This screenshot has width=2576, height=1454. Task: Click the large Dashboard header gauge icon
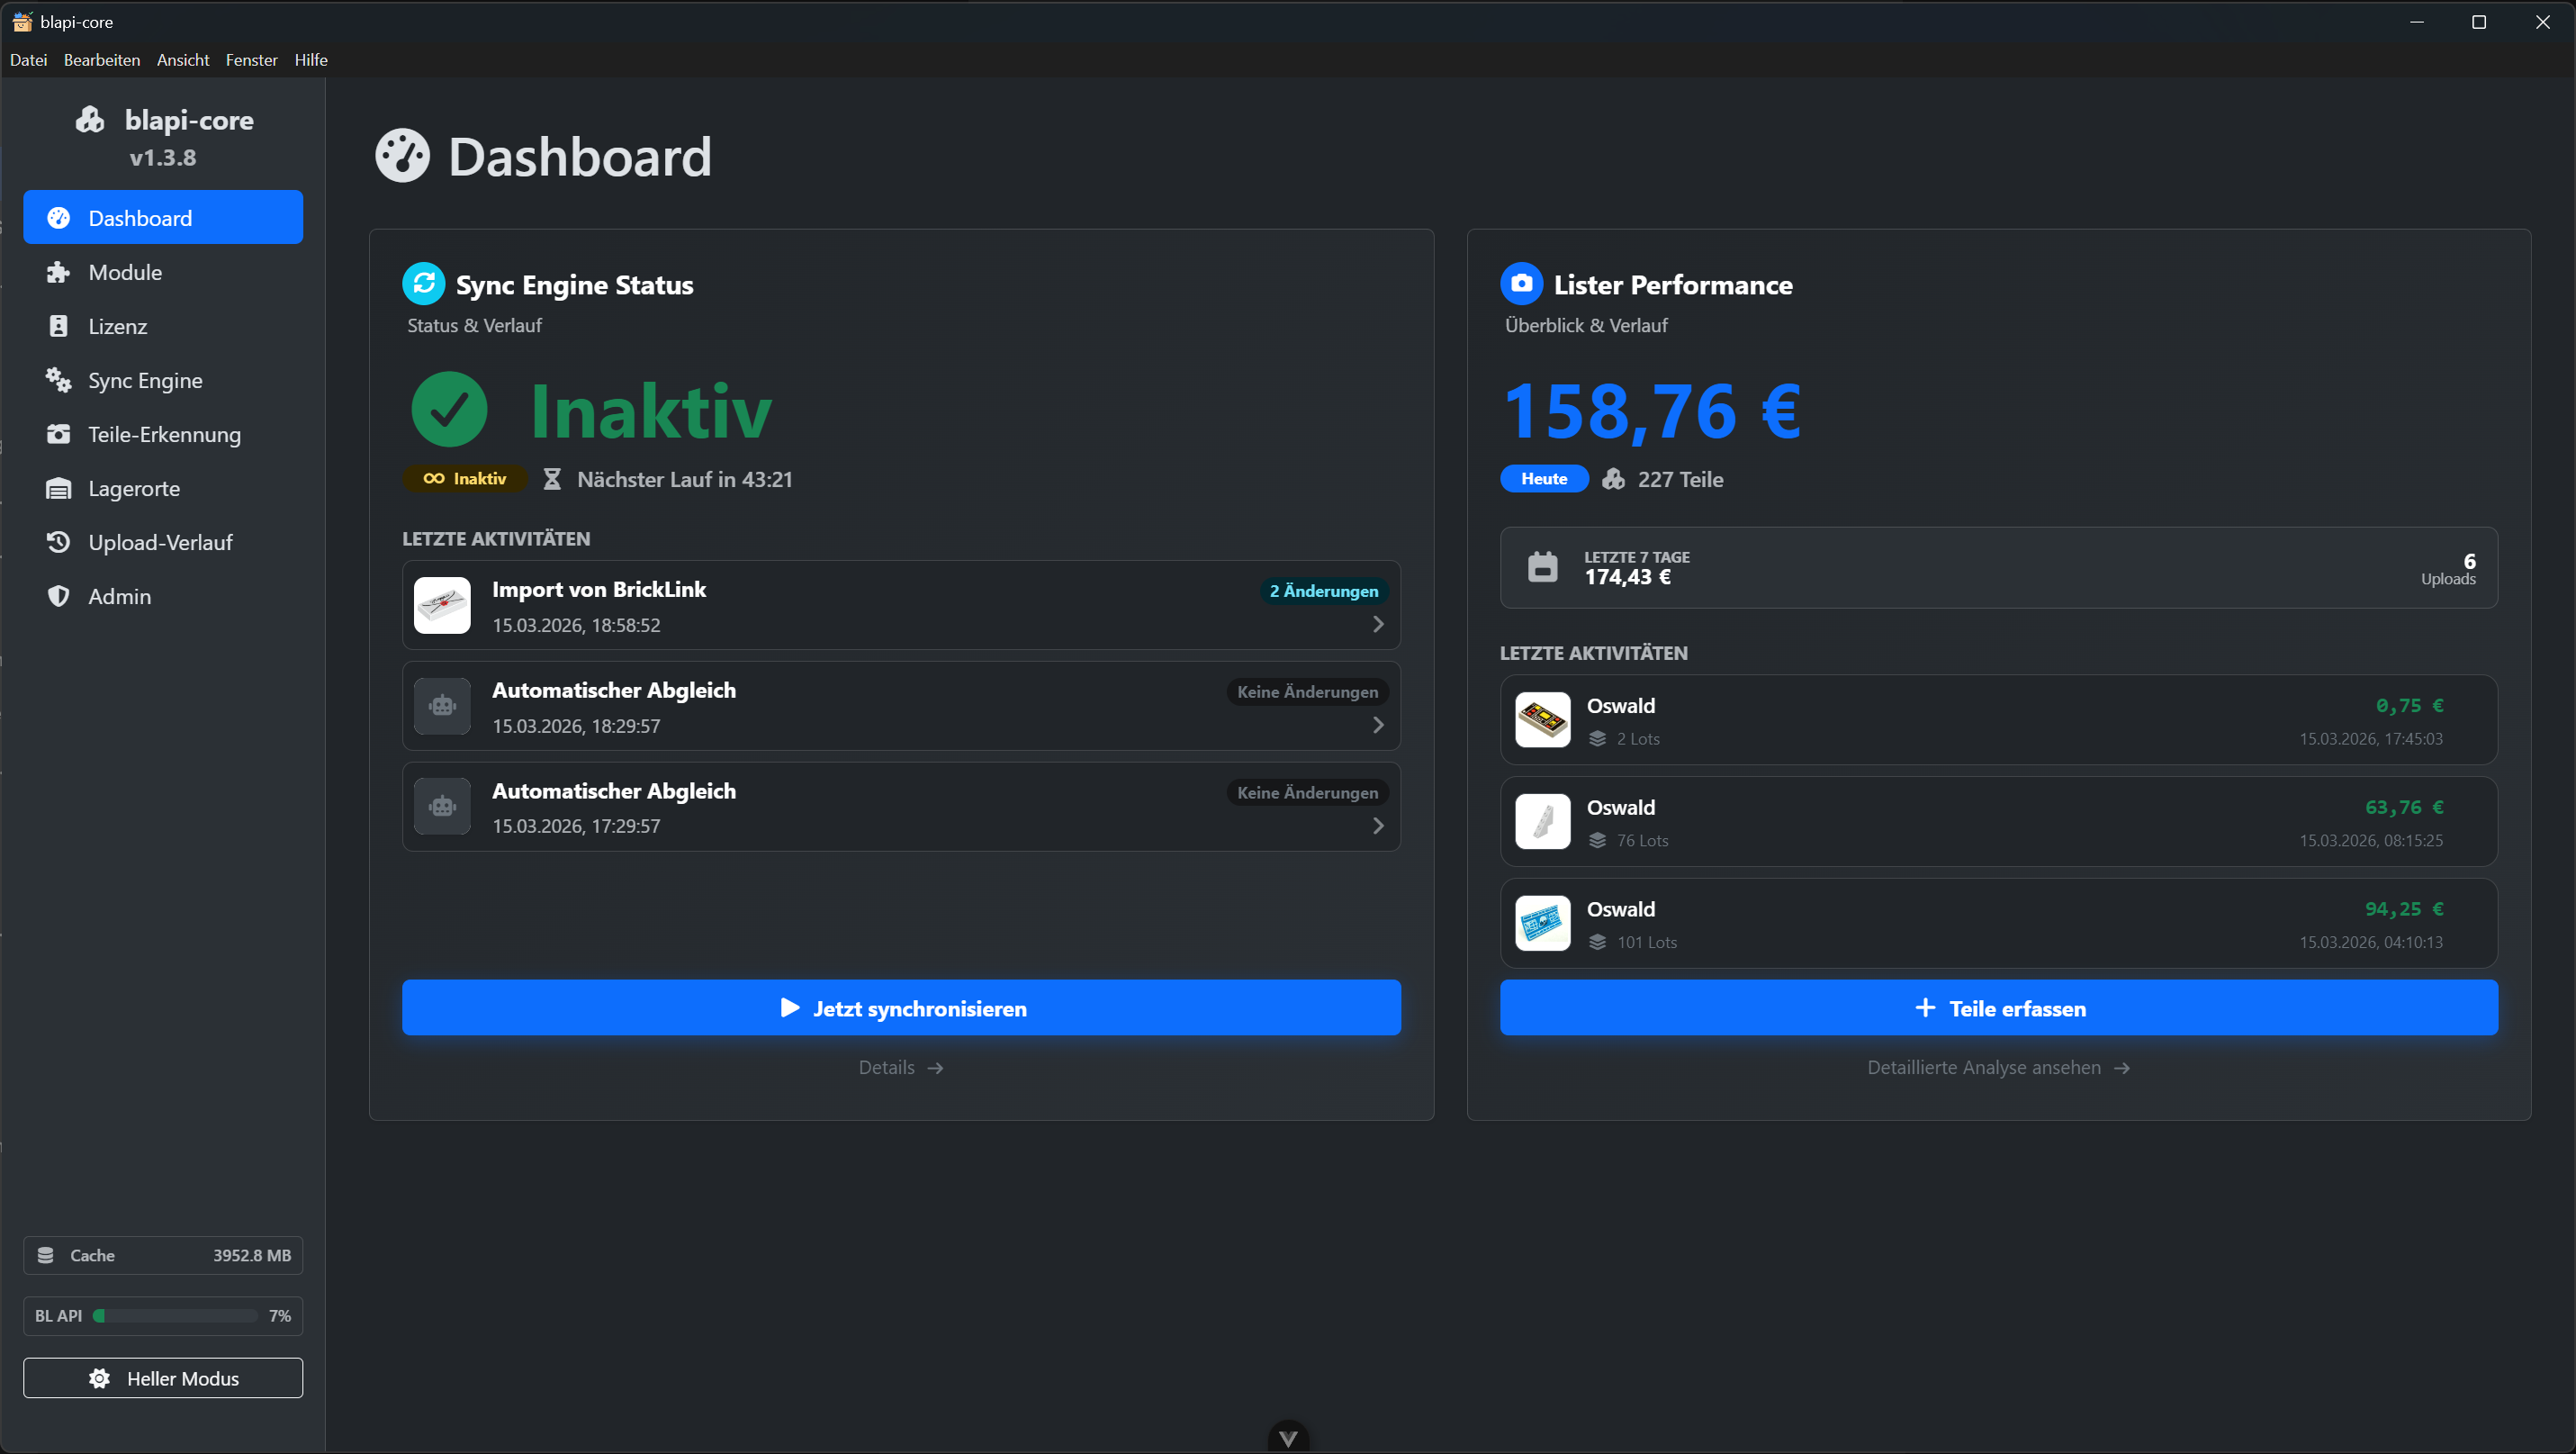tap(402, 156)
